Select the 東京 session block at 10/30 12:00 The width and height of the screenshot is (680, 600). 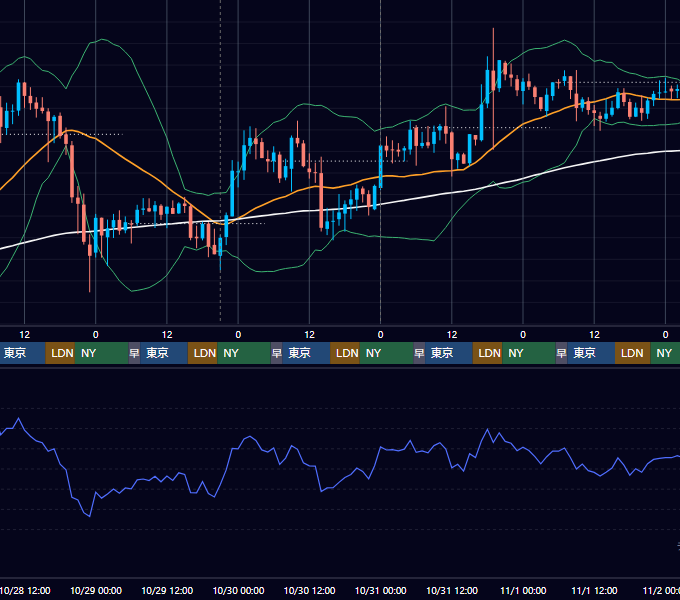click(306, 353)
